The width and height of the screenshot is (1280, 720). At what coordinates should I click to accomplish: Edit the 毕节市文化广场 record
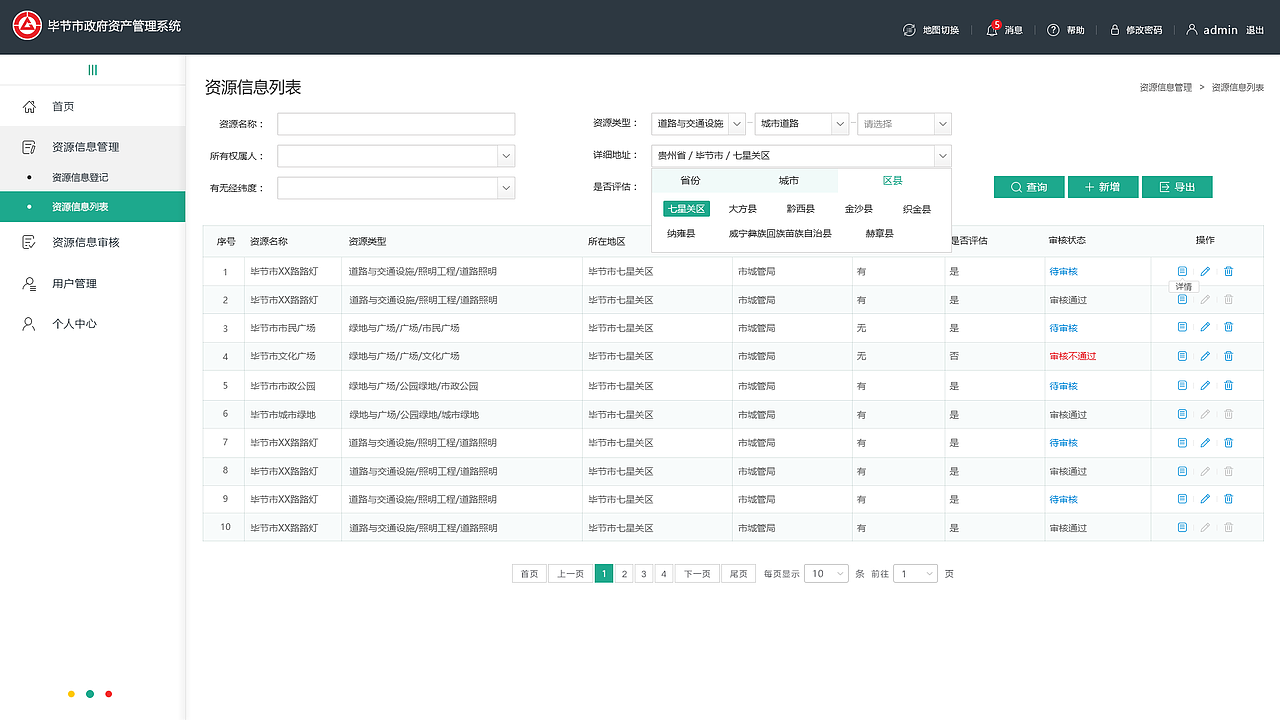pos(1205,356)
